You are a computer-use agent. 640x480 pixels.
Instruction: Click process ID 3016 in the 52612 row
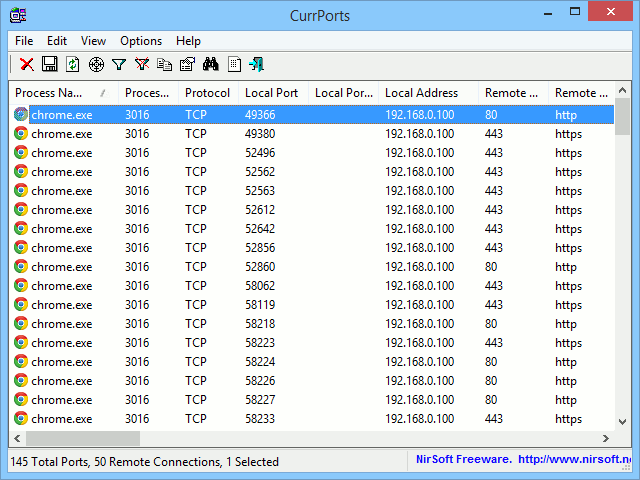coord(137,209)
